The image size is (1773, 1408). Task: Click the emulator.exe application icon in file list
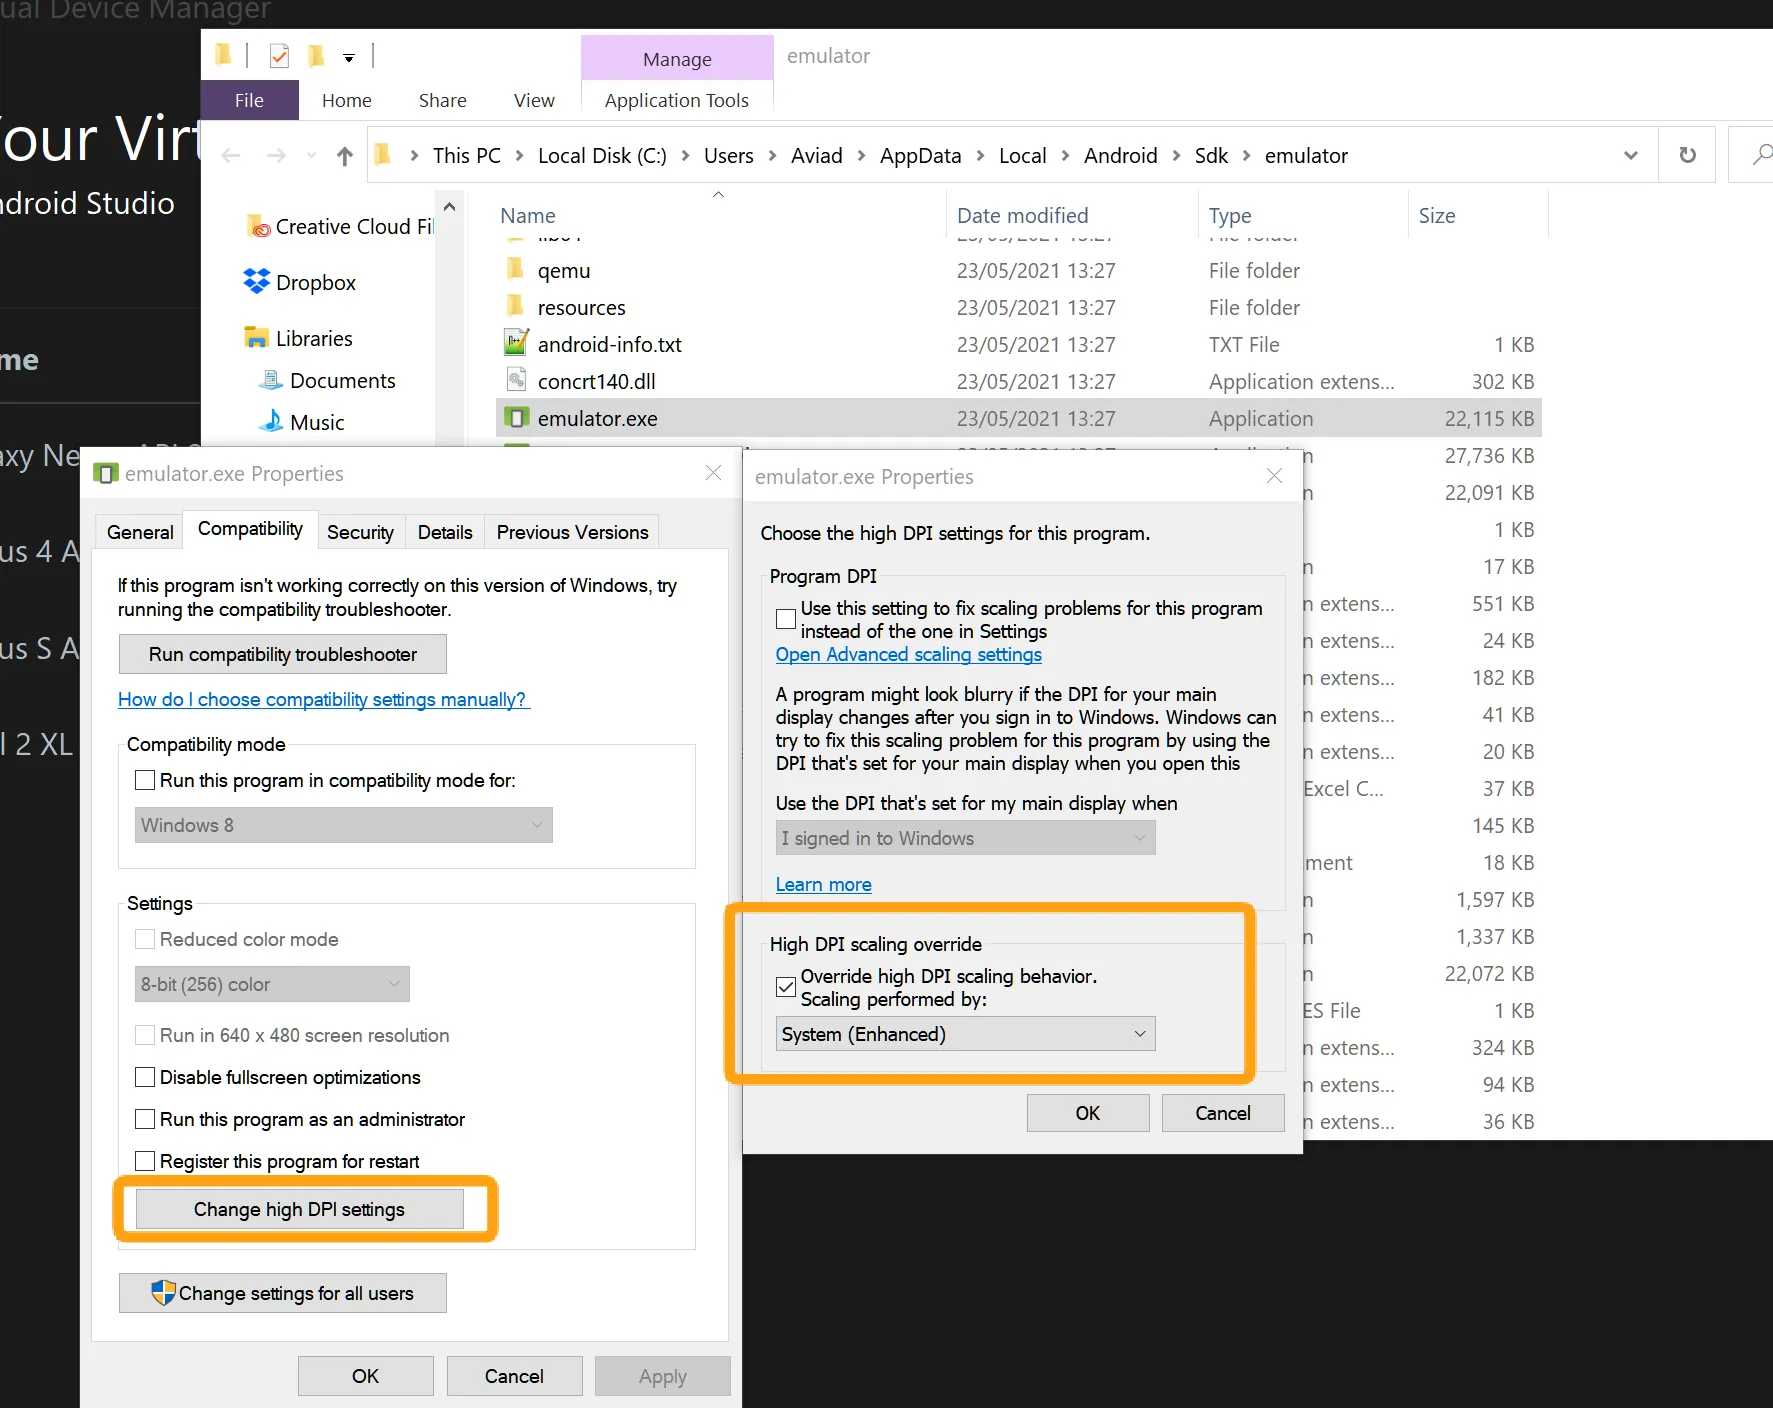pyautogui.click(x=516, y=418)
